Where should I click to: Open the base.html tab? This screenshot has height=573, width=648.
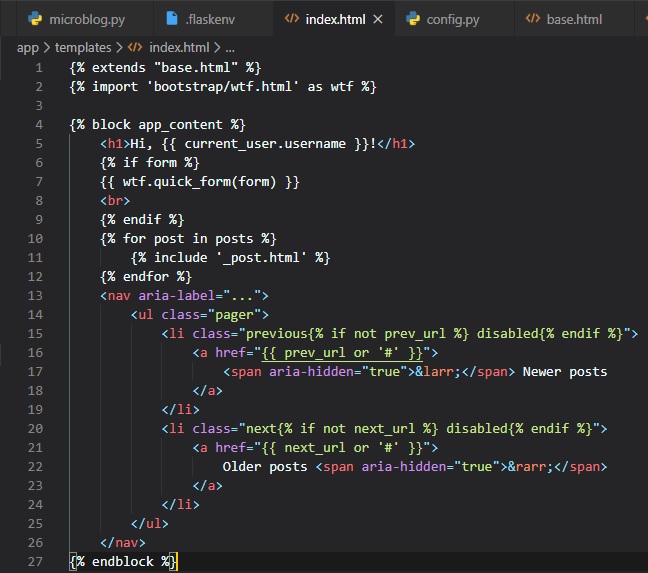click(574, 19)
